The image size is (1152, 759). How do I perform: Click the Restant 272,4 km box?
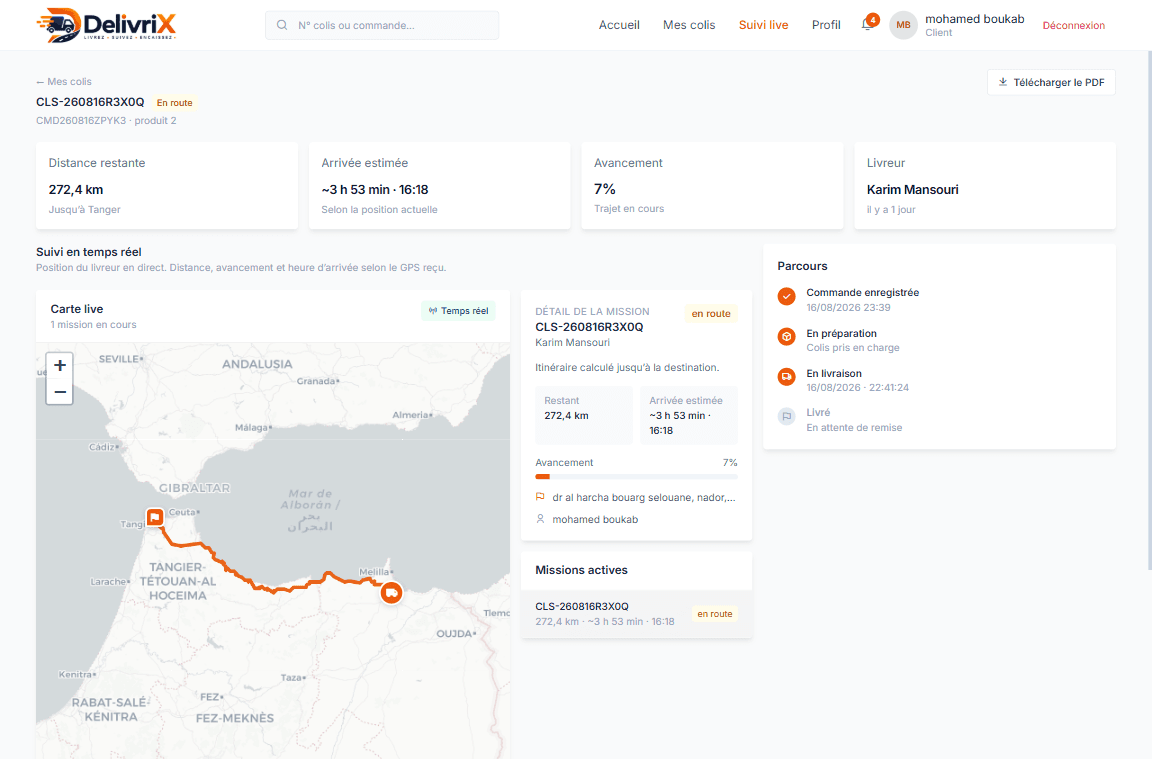584,415
